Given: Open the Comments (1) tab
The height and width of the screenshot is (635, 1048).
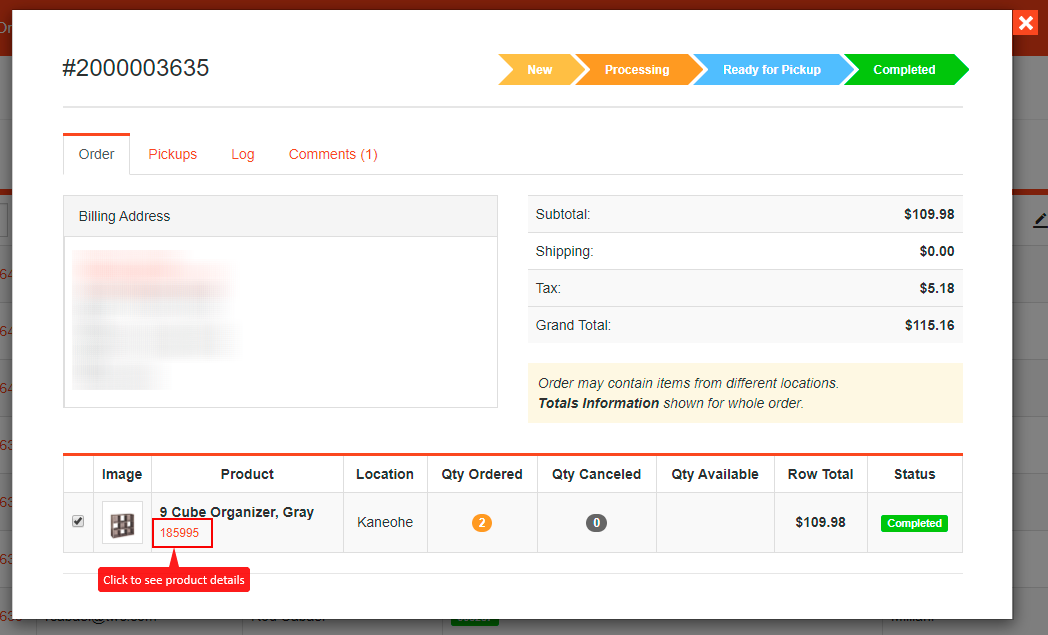Looking at the screenshot, I should [x=333, y=154].
